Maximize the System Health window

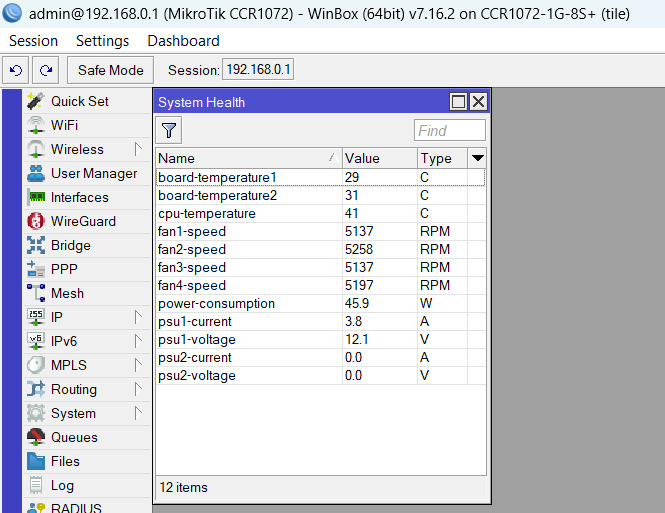tap(458, 102)
